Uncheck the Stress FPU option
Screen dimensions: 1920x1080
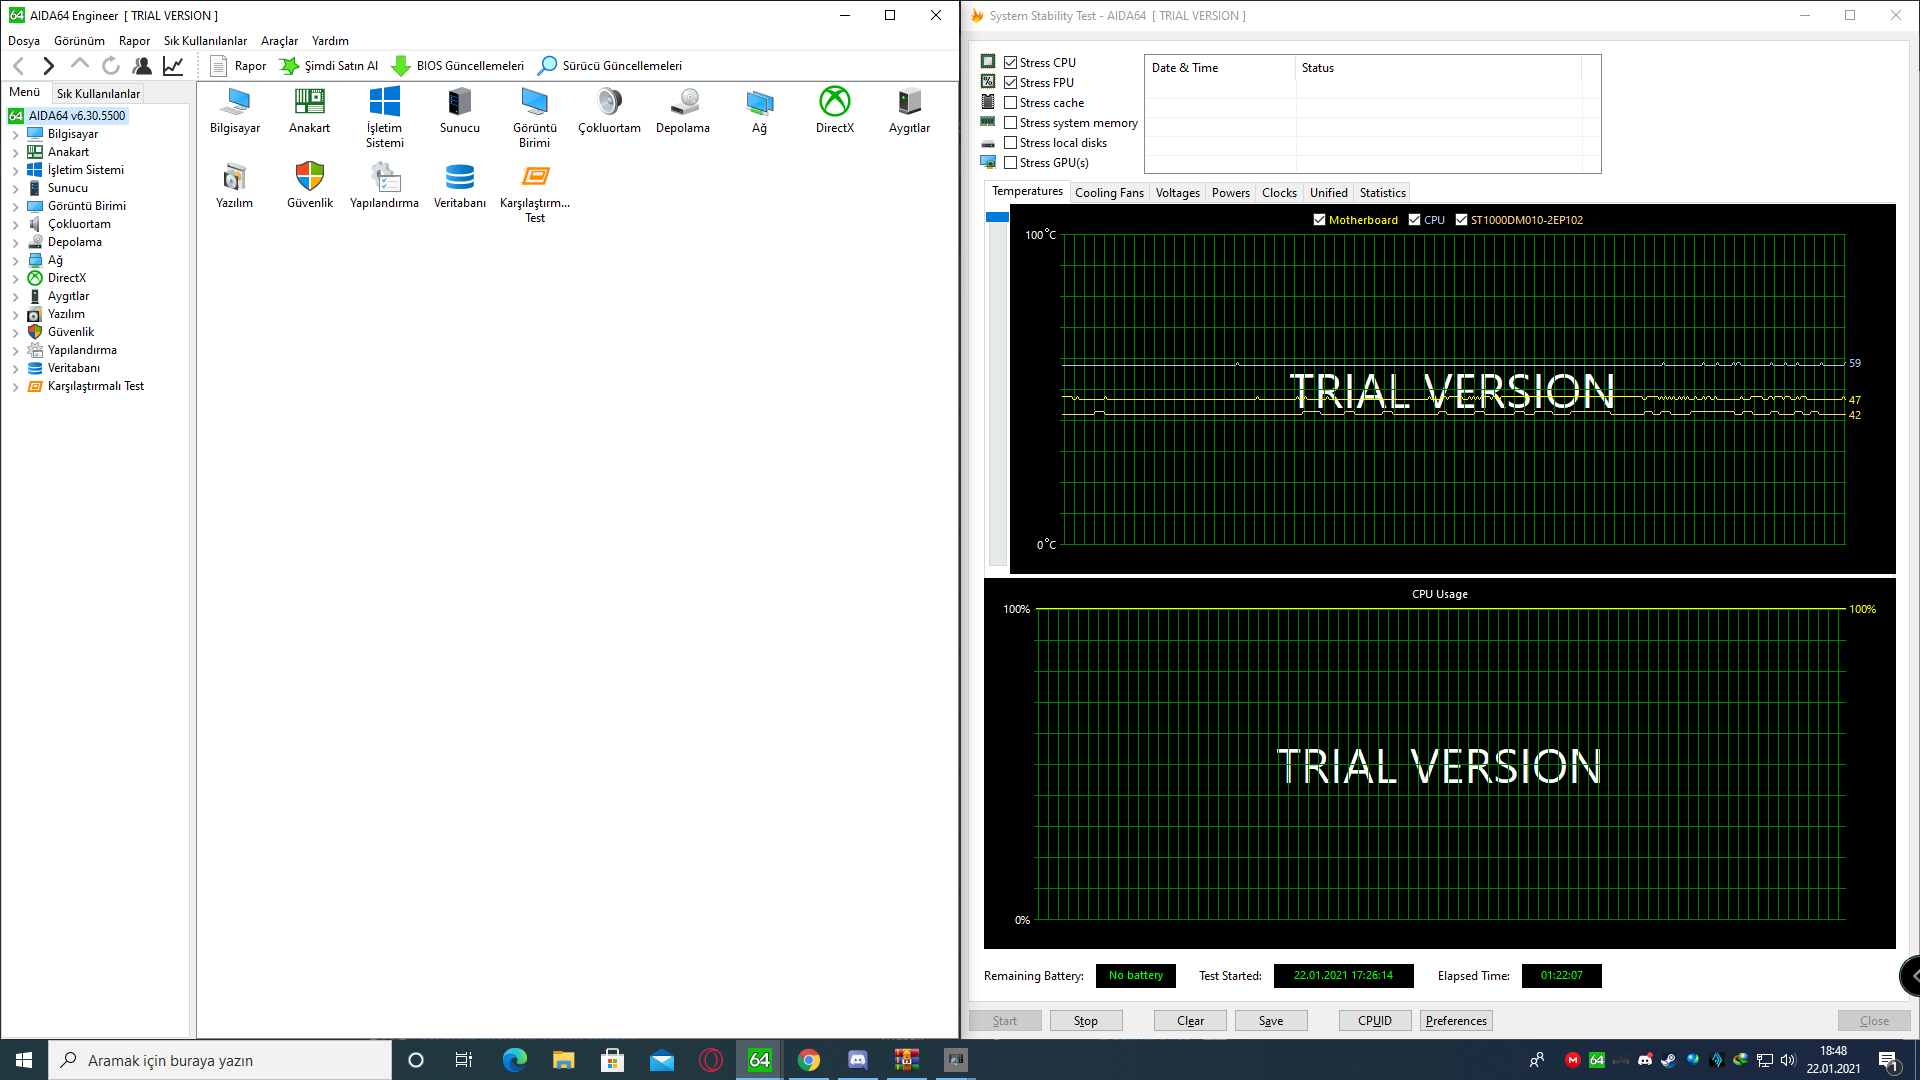click(1011, 83)
